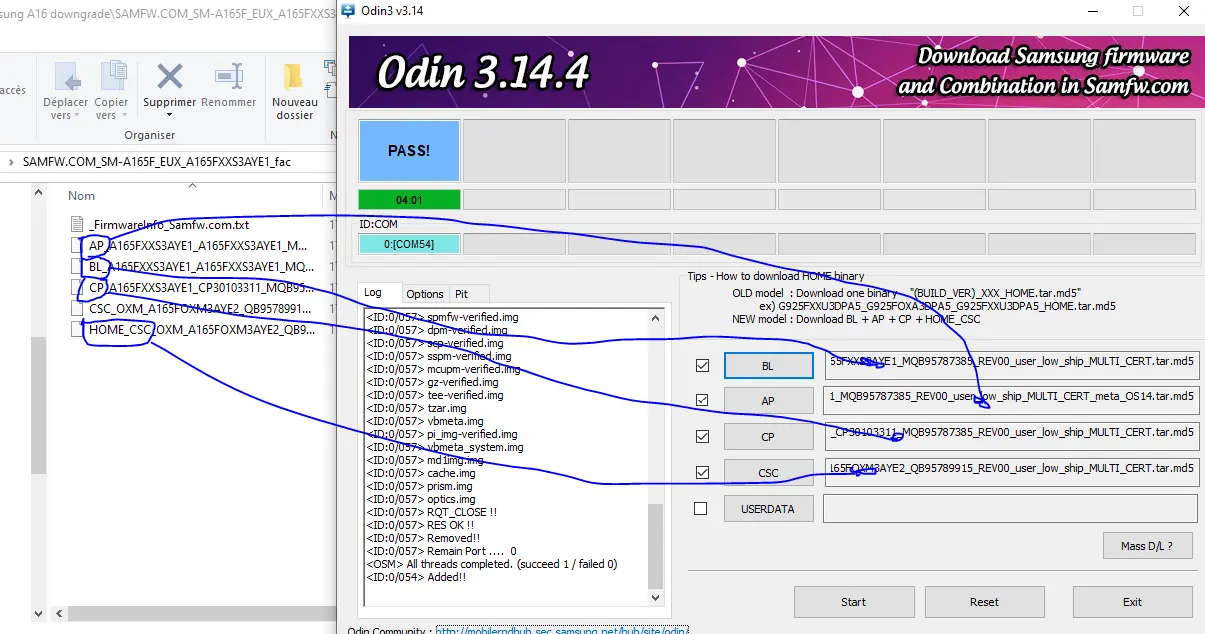The width and height of the screenshot is (1205, 634).
Task: Enable the USERDATA checkbox in Odin
Action: point(701,509)
